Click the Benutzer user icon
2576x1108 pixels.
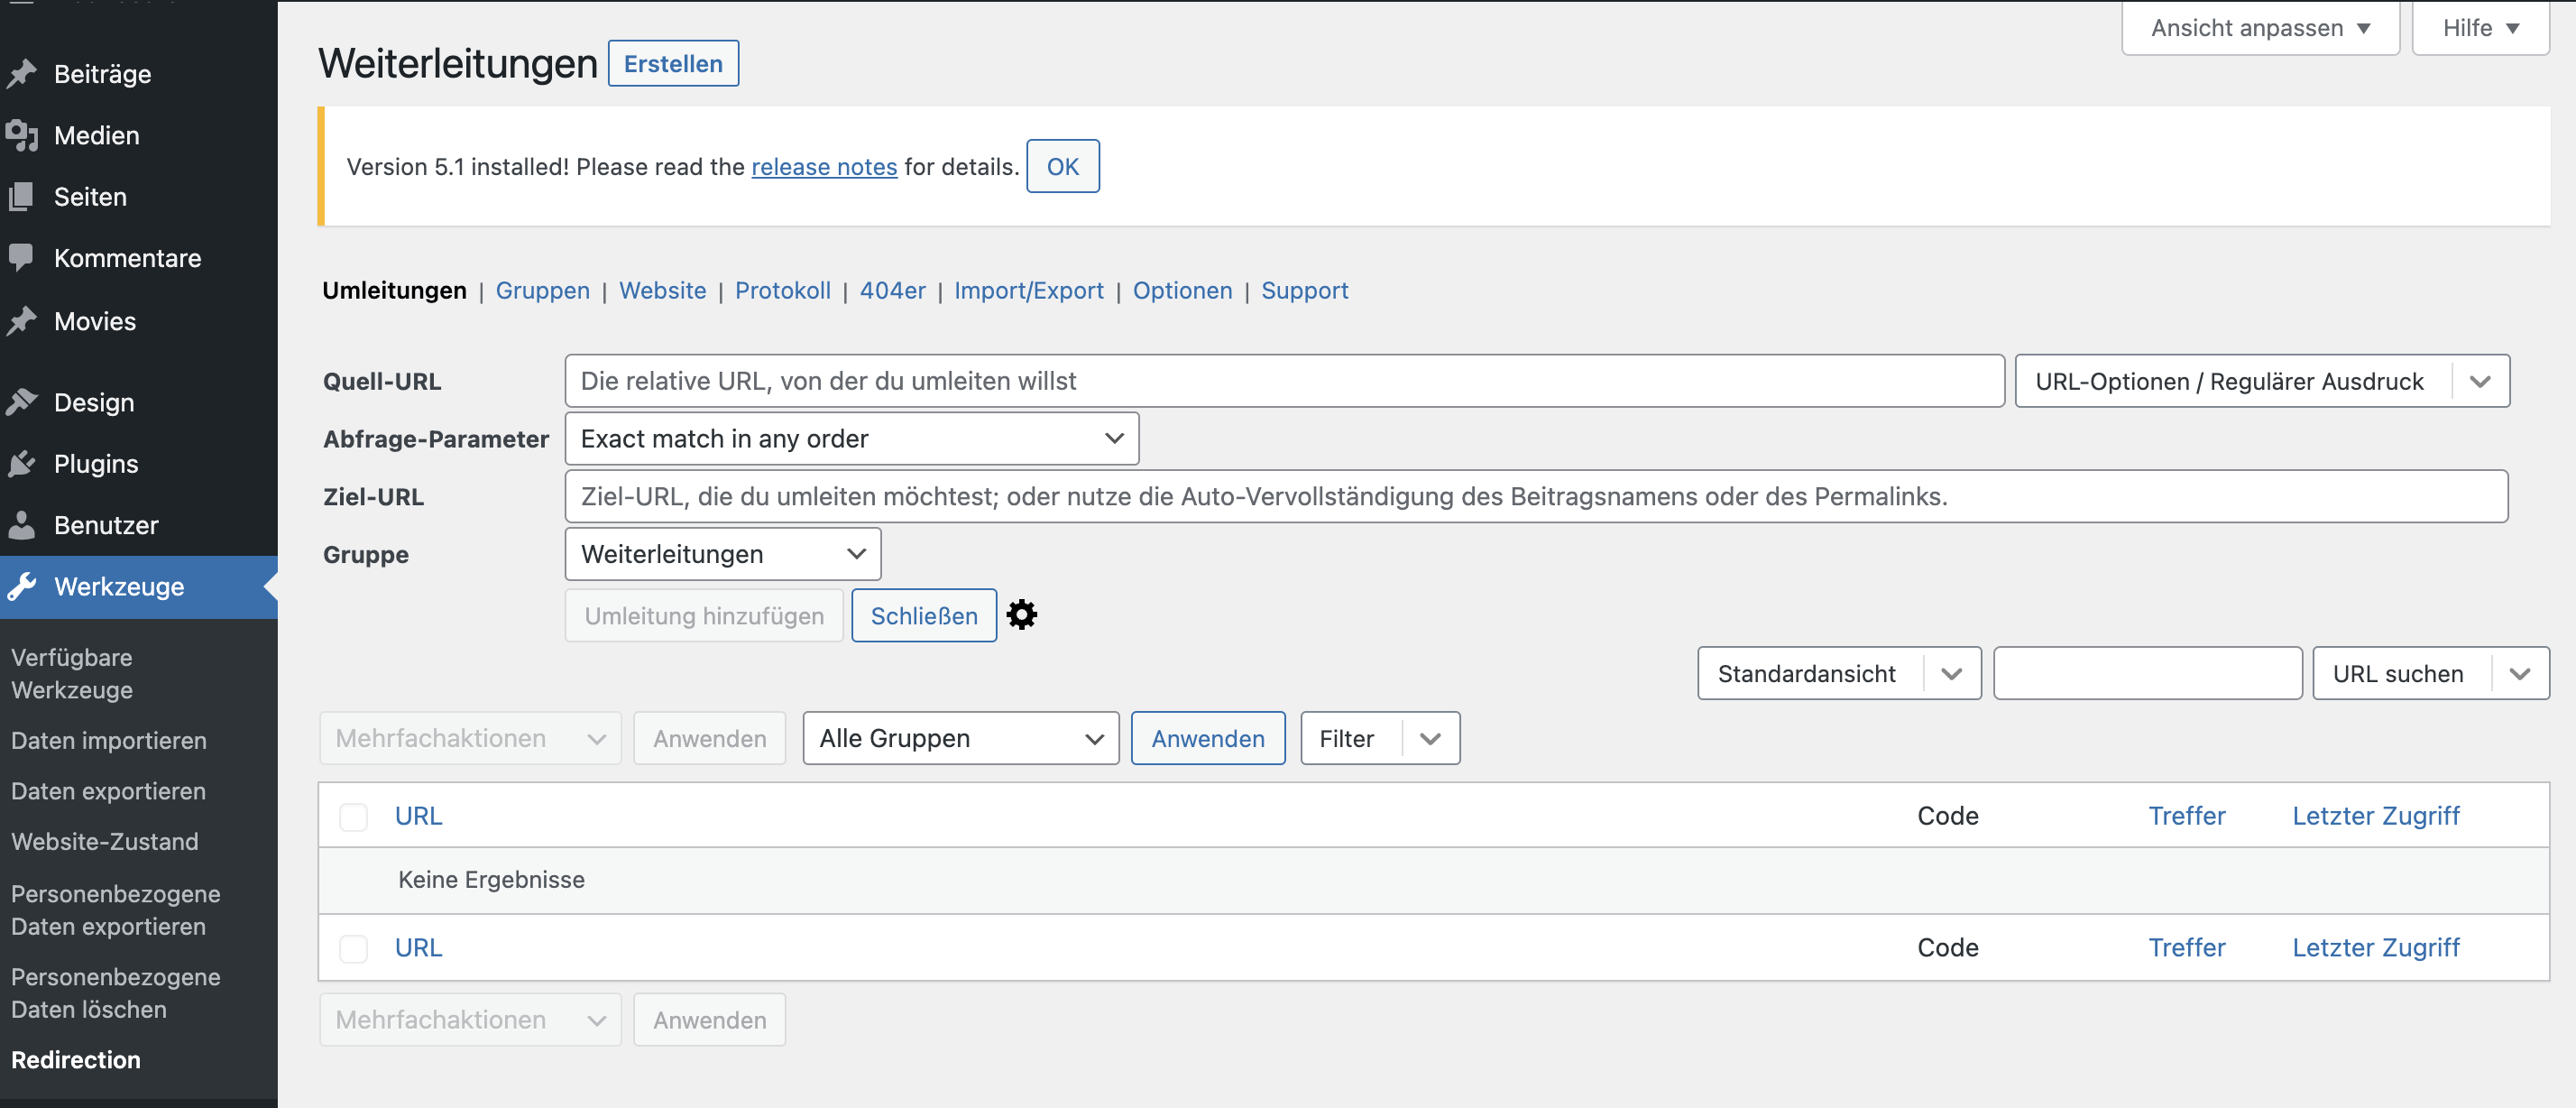pos(22,525)
